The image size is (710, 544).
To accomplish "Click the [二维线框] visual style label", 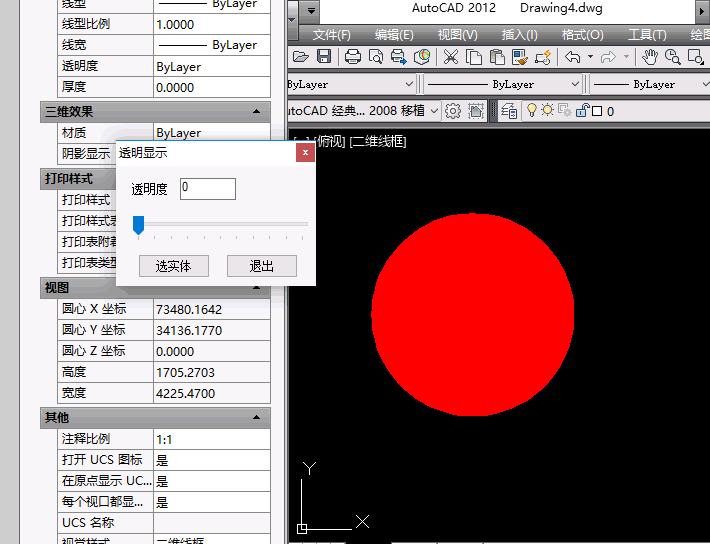I will pyautogui.click(x=378, y=142).
